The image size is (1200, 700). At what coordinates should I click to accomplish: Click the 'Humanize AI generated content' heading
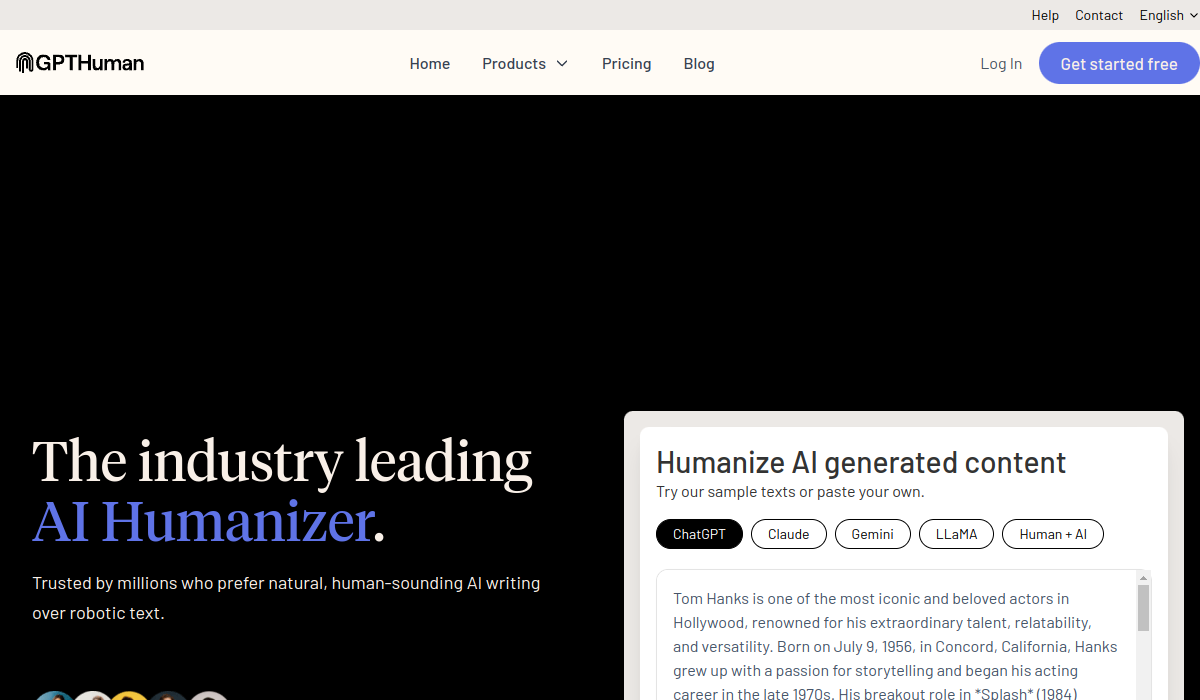click(x=861, y=462)
